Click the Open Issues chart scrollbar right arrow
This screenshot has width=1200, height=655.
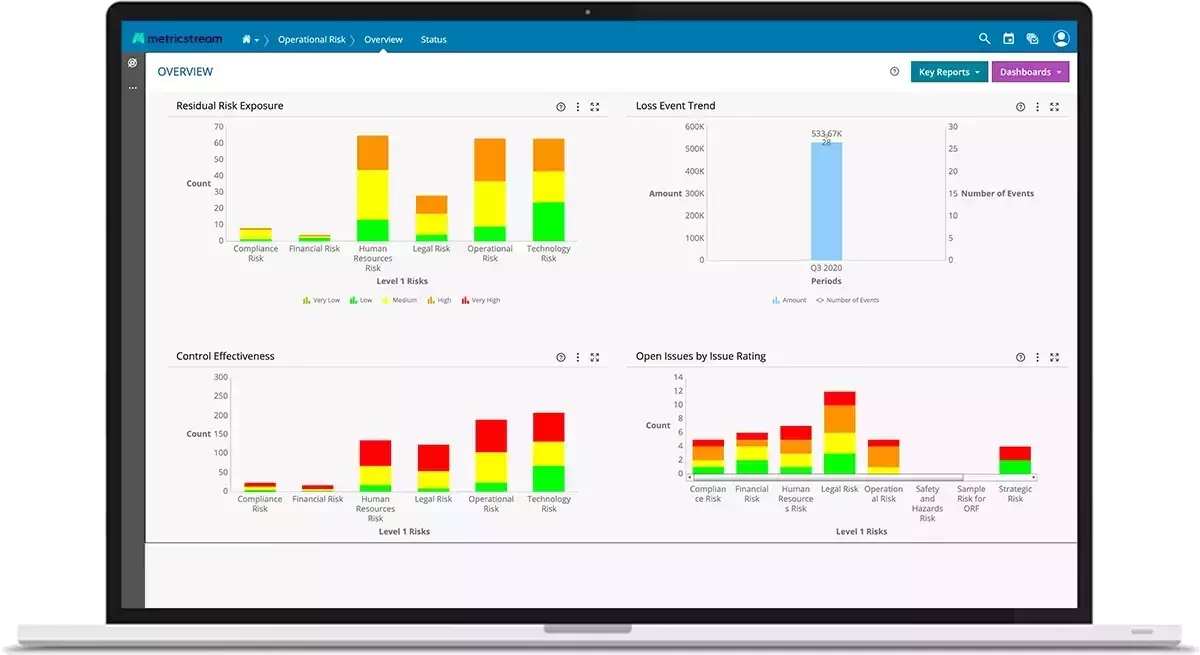1034,478
